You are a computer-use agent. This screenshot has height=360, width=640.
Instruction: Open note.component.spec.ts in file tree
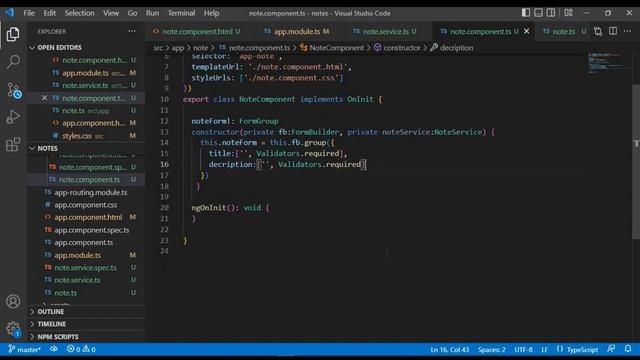coord(93,167)
